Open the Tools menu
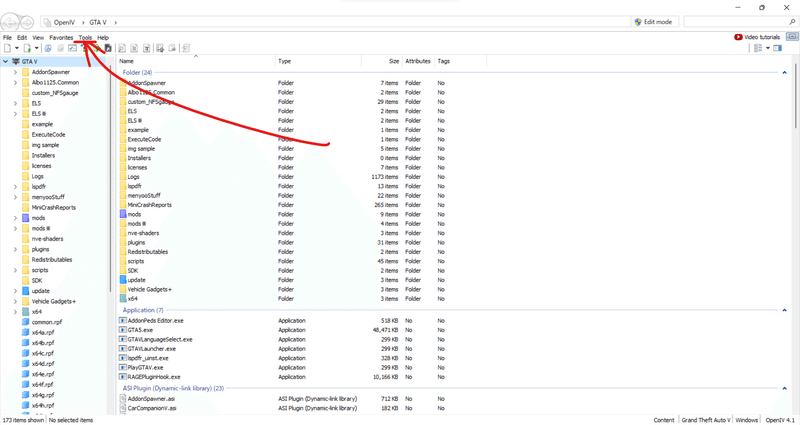The height and width of the screenshot is (425, 800). pos(85,37)
